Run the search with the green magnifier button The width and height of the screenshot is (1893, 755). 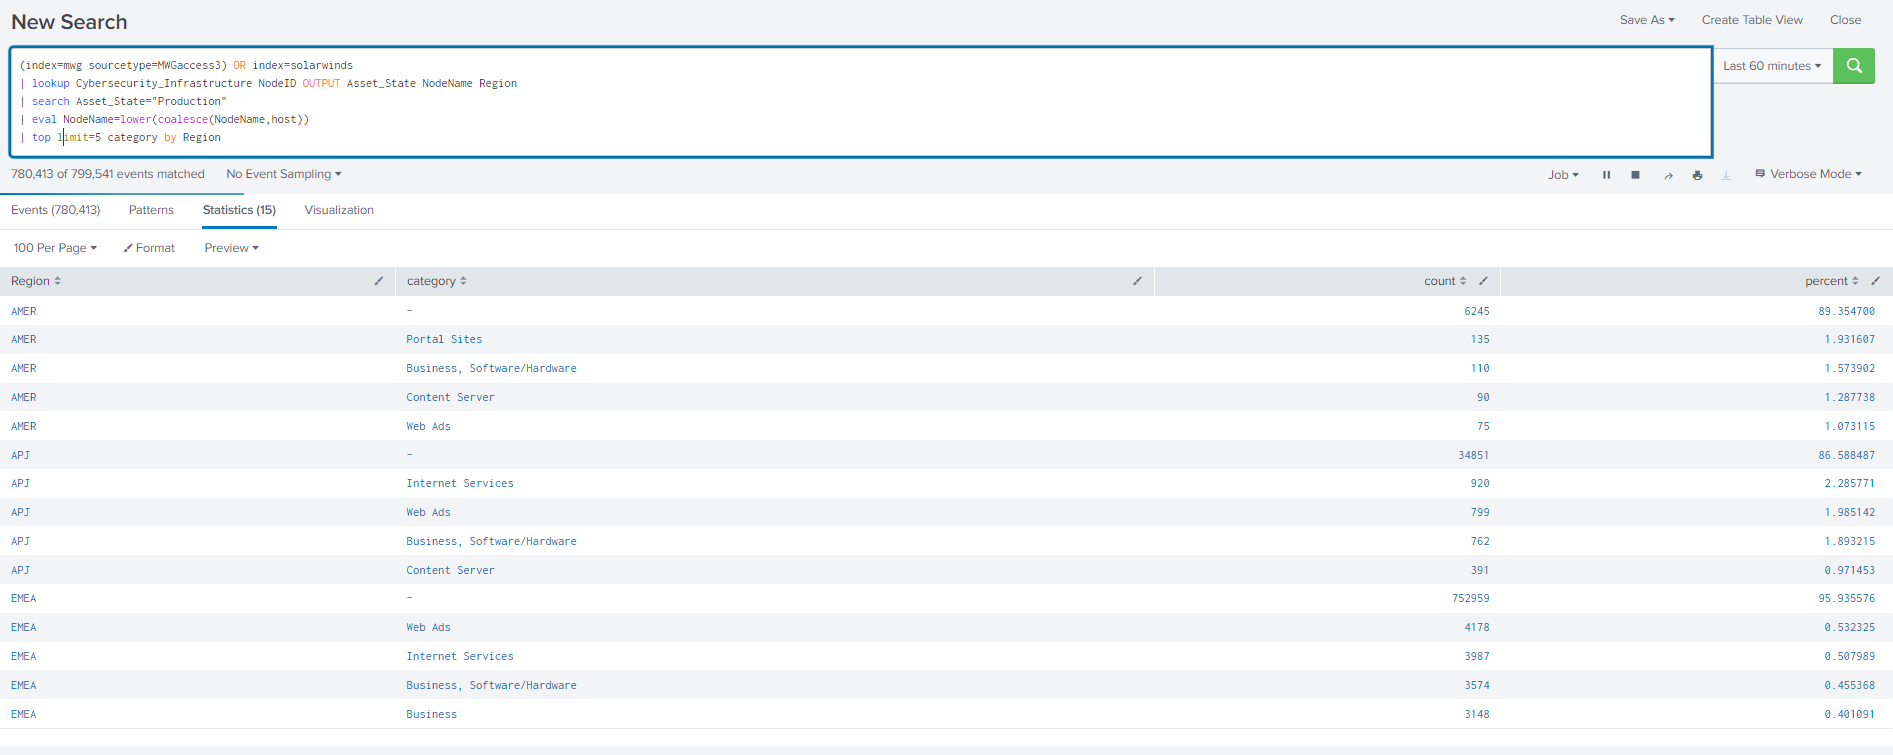point(1853,65)
